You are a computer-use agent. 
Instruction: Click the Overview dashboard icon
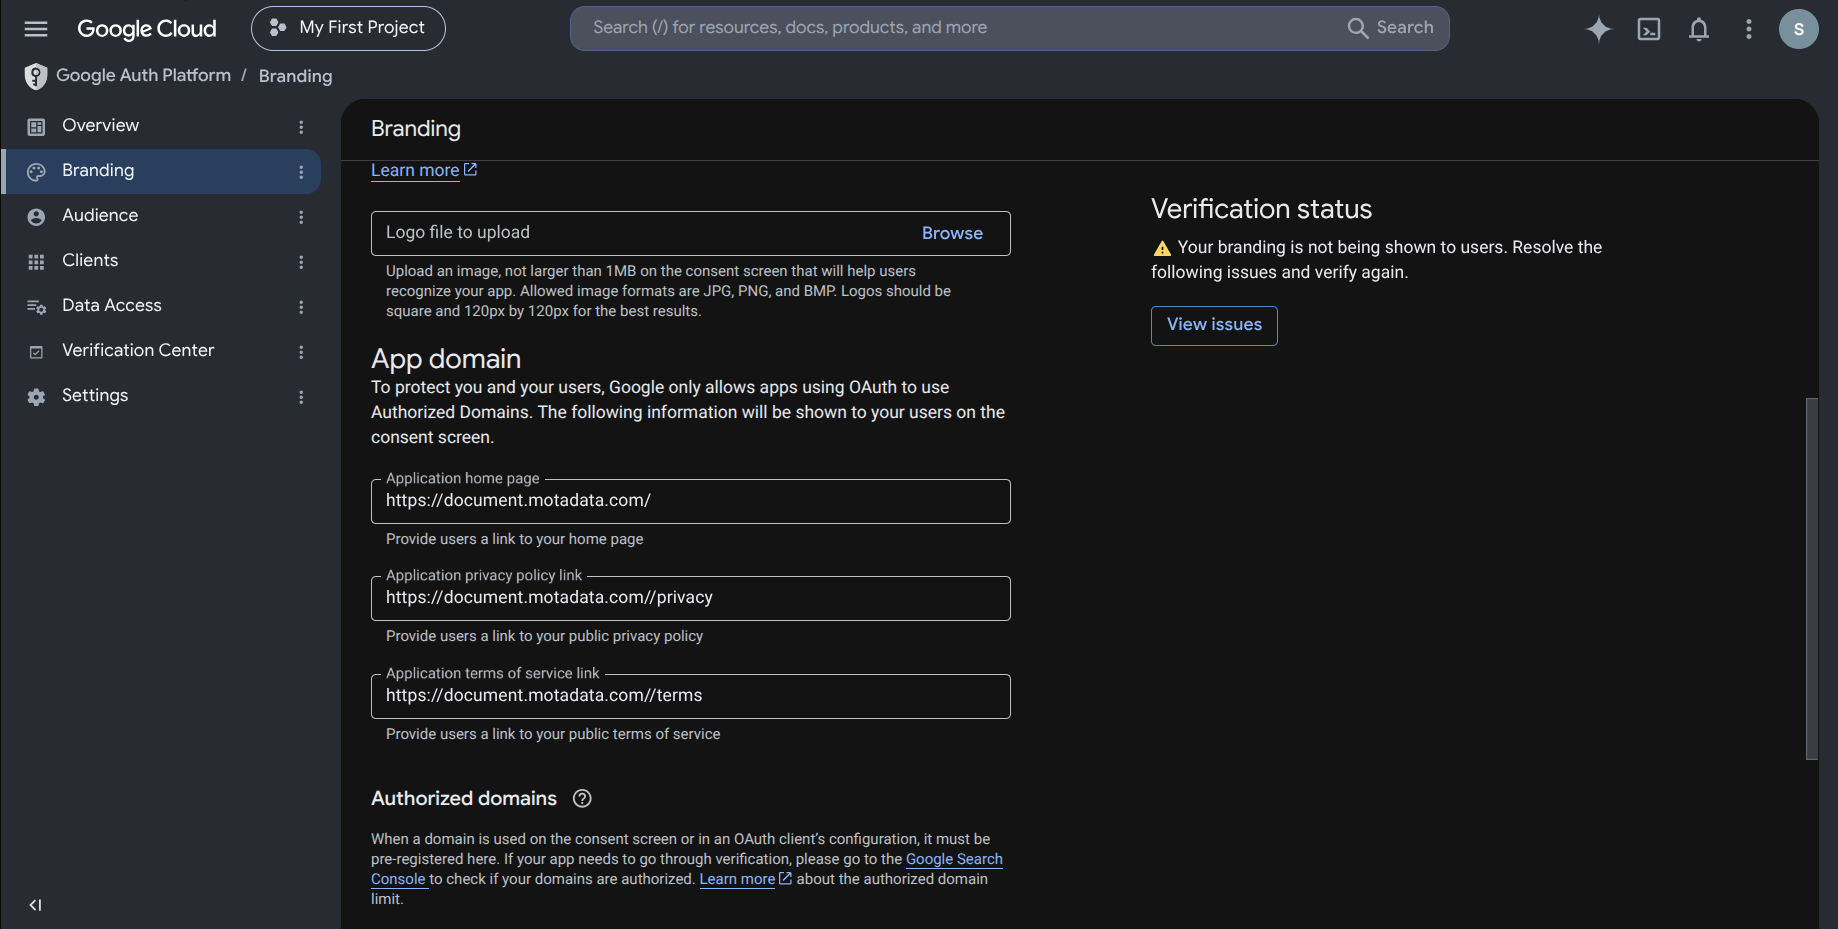pos(36,127)
